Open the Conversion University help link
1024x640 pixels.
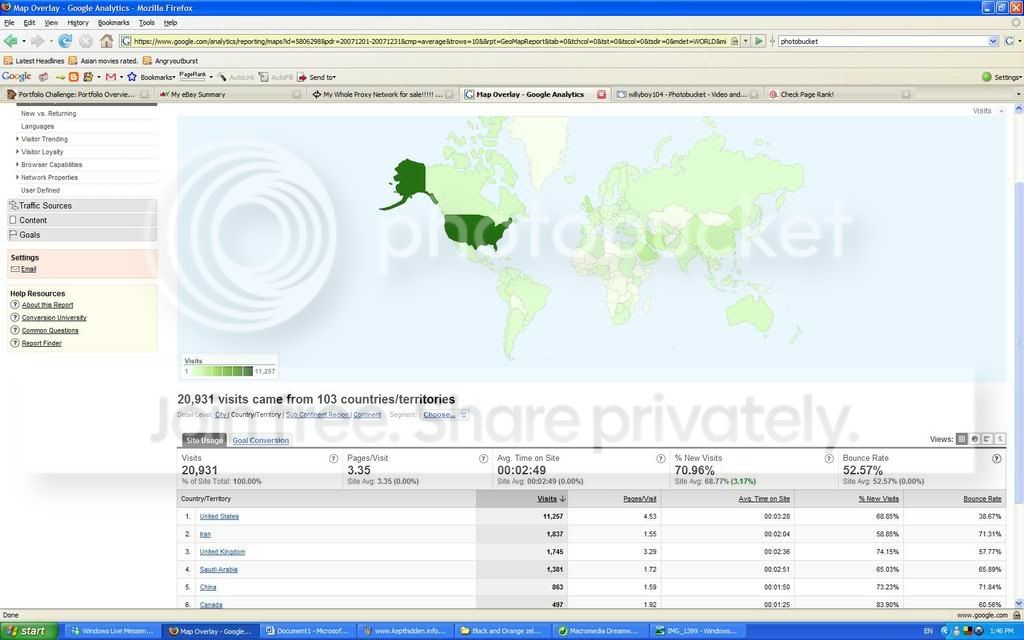coord(54,318)
